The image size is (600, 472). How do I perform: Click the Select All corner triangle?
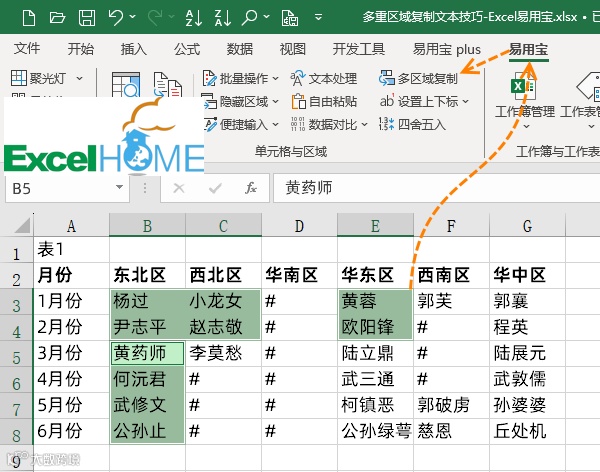[22, 225]
